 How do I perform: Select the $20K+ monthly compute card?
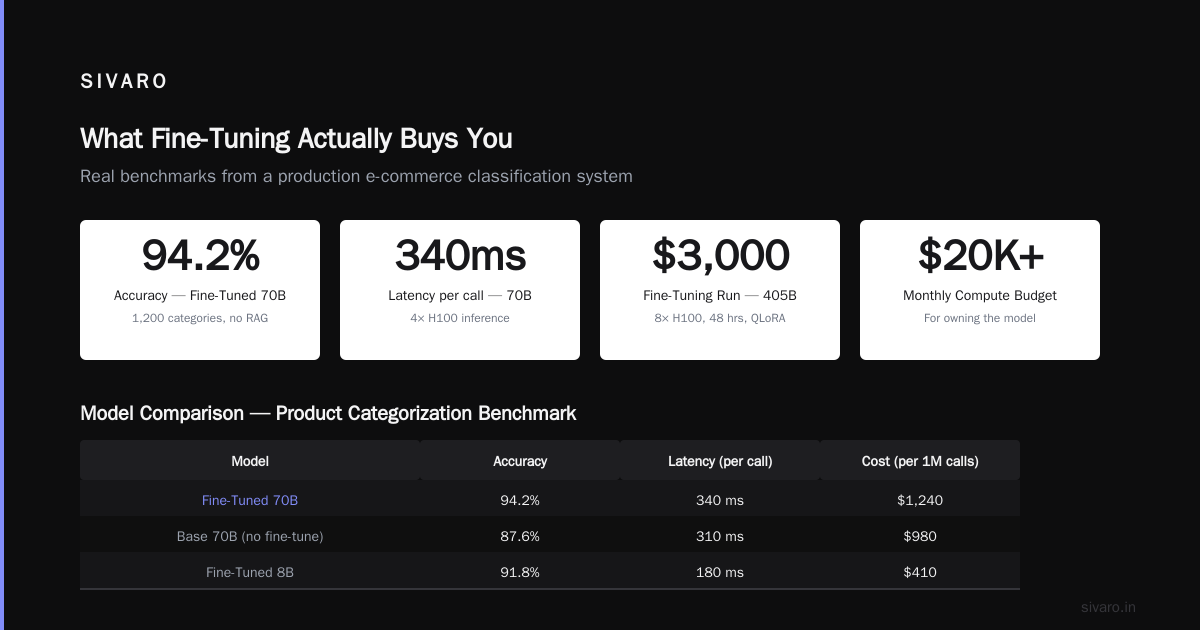980,290
